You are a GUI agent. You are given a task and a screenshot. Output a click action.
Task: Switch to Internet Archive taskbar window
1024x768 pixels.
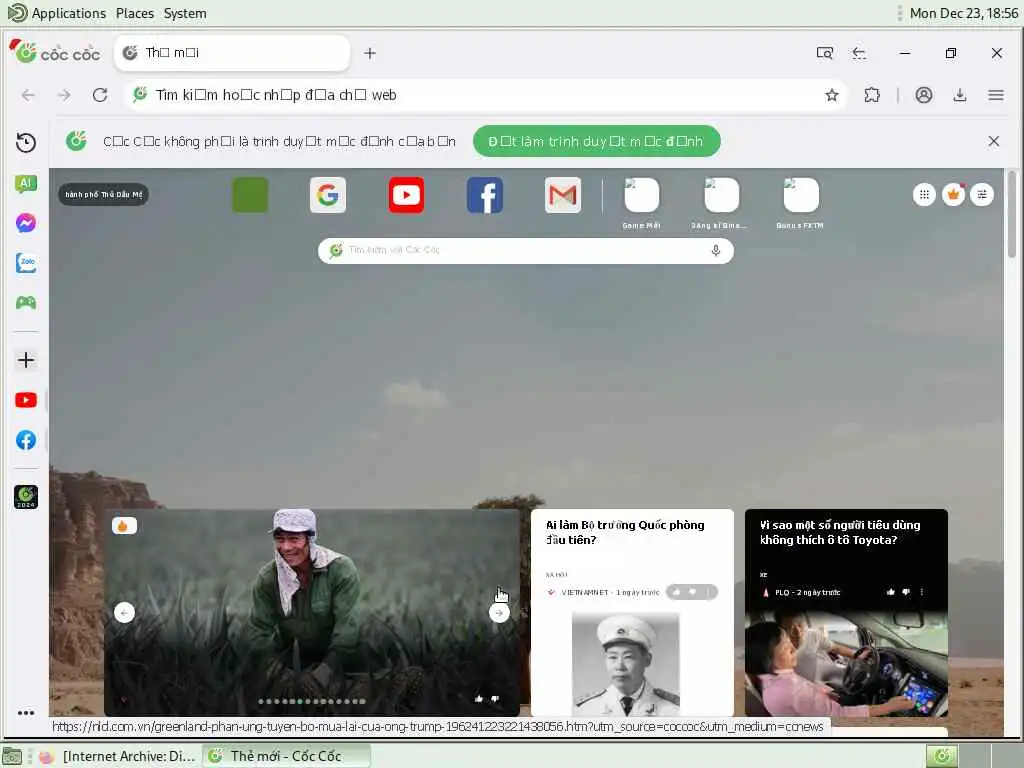[118, 756]
